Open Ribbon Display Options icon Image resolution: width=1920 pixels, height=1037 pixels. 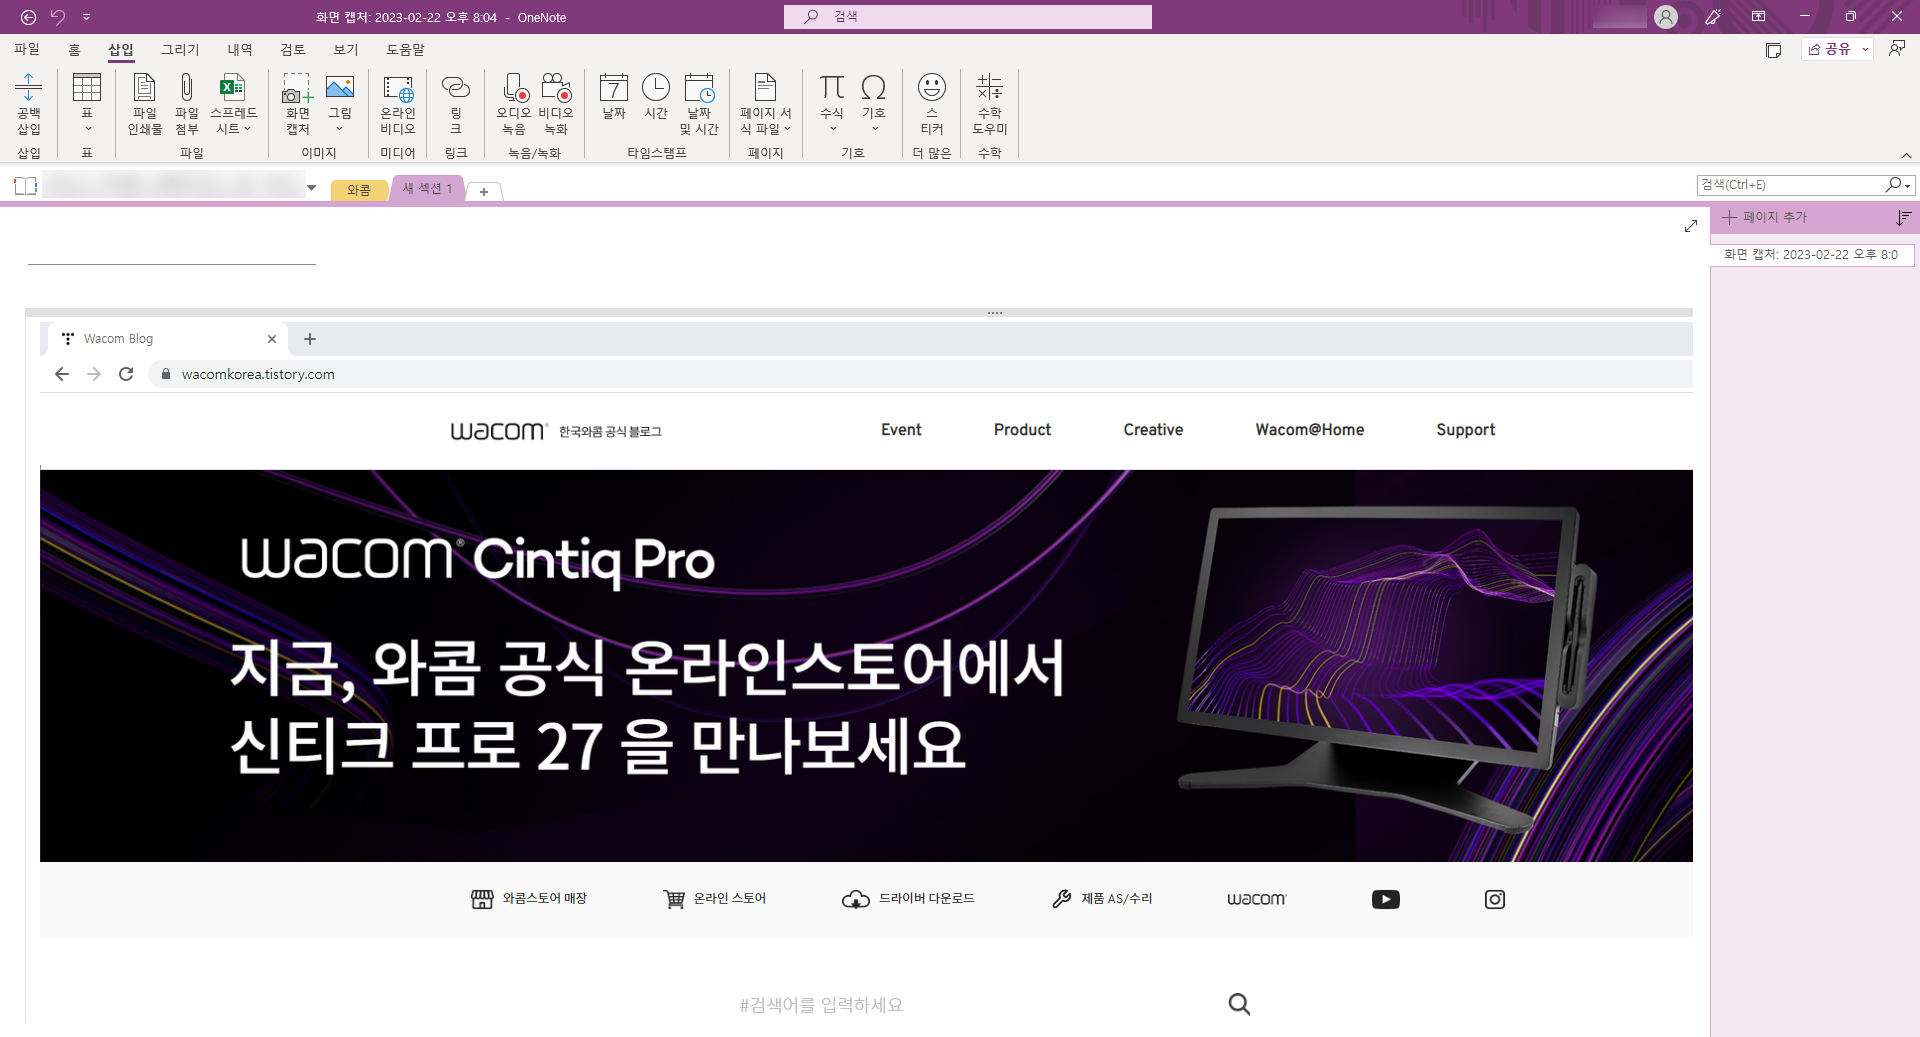1758,17
